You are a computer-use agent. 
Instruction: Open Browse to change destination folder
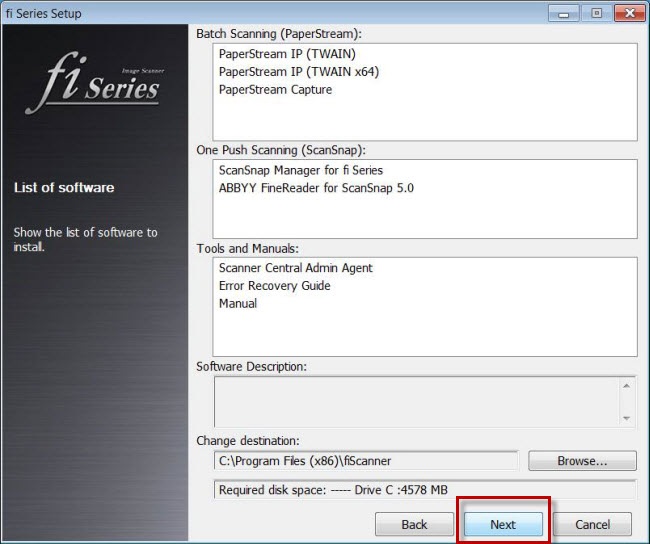(x=582, y=461)
